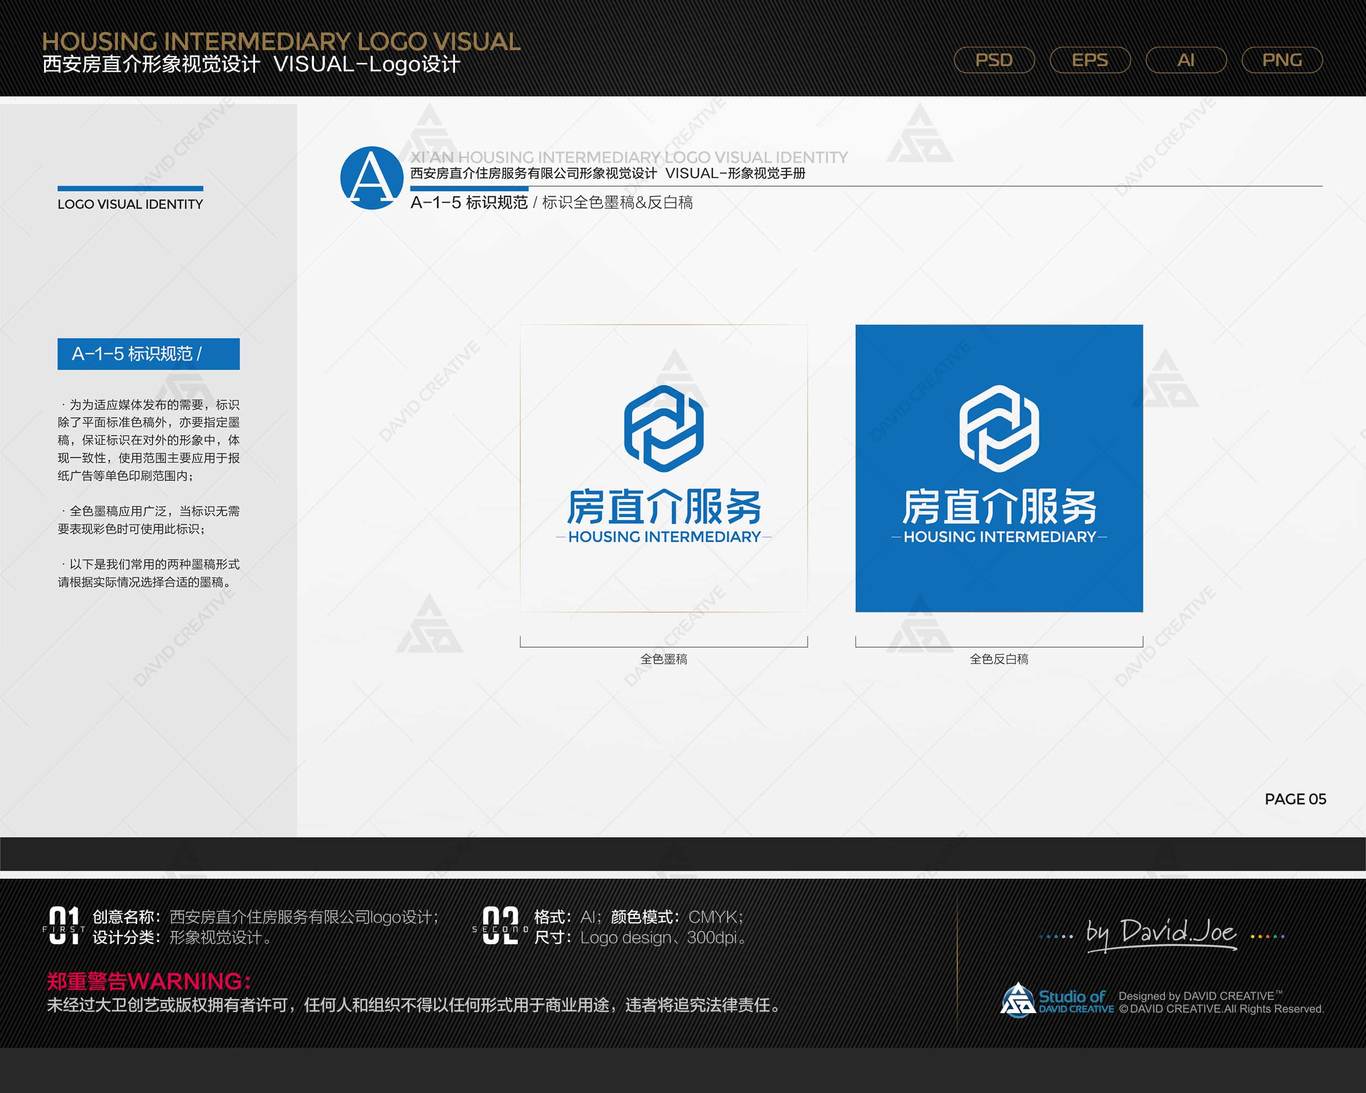Click the blue 'A-1-5 标识规范 /' sidebar label
The height and width of the screenshot is (1093, 1366).
click(149, 354)
